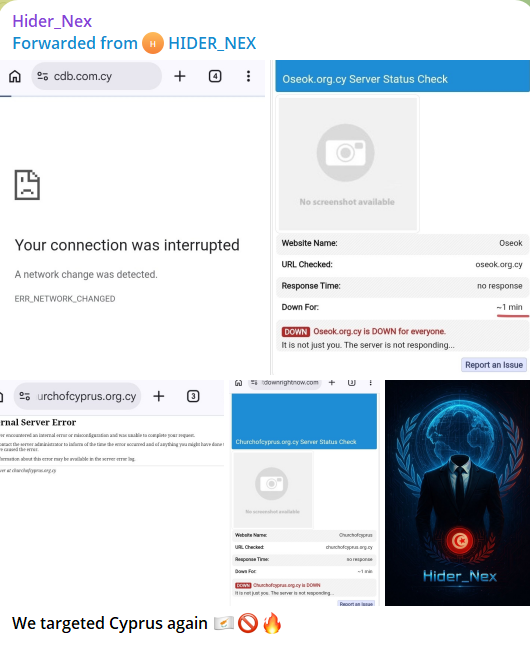Select the Churchofcyprus Website Name row
Image resolution: width=530 pixels, height=653 pixels.
(304, 535)
